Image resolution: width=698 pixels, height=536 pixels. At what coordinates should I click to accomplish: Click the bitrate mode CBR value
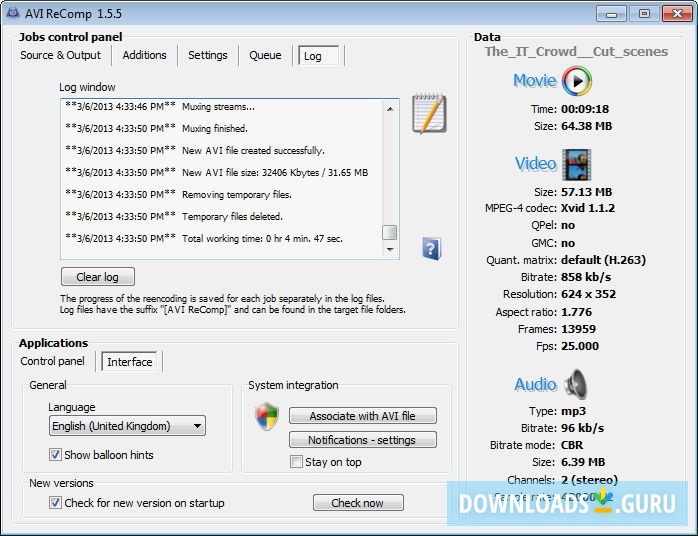tap(572, 445)
